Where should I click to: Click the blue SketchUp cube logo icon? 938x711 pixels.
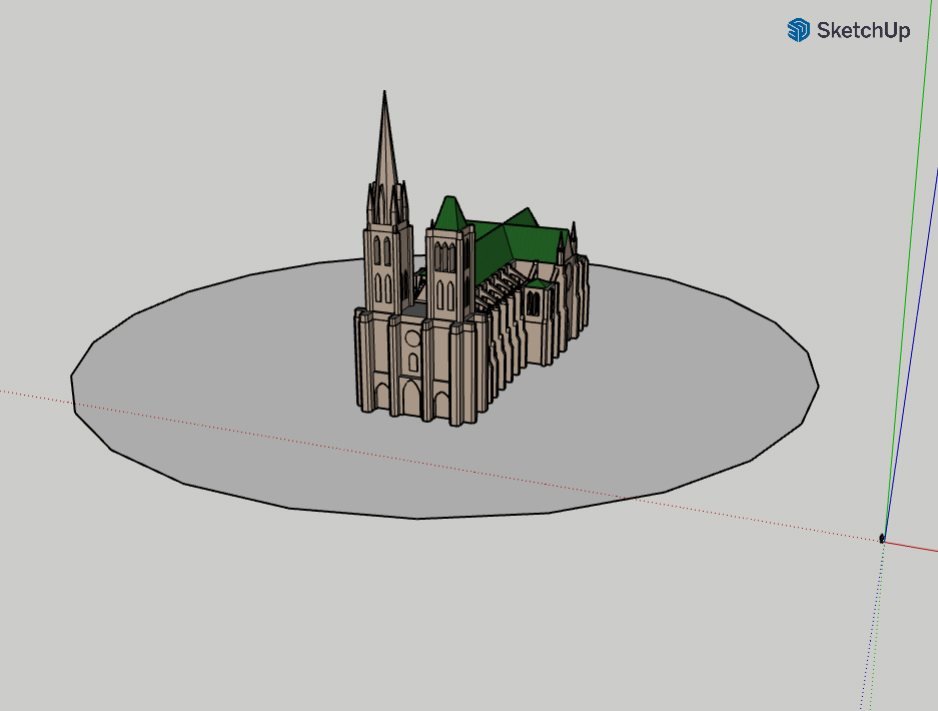(798, 30)
